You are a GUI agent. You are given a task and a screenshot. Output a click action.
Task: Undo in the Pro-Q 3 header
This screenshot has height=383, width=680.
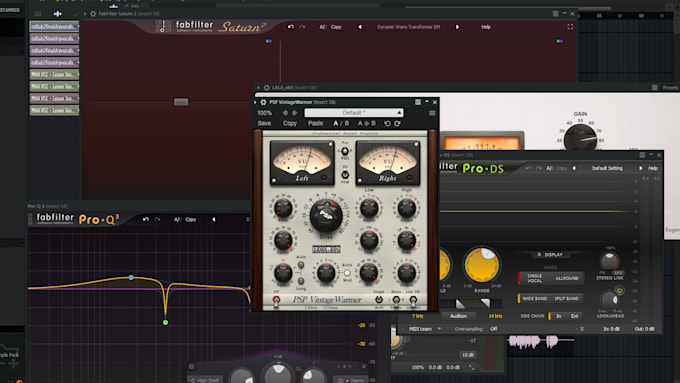tap(146, 219)
